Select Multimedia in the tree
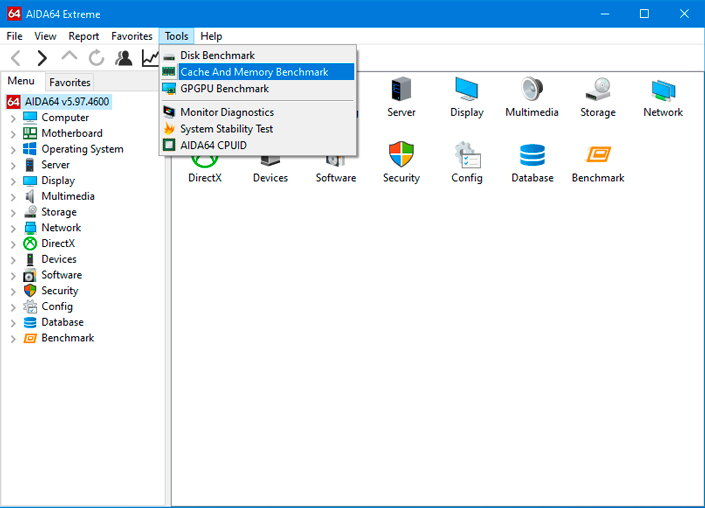Screen dimensions: 705x508 tap(68, 196)
